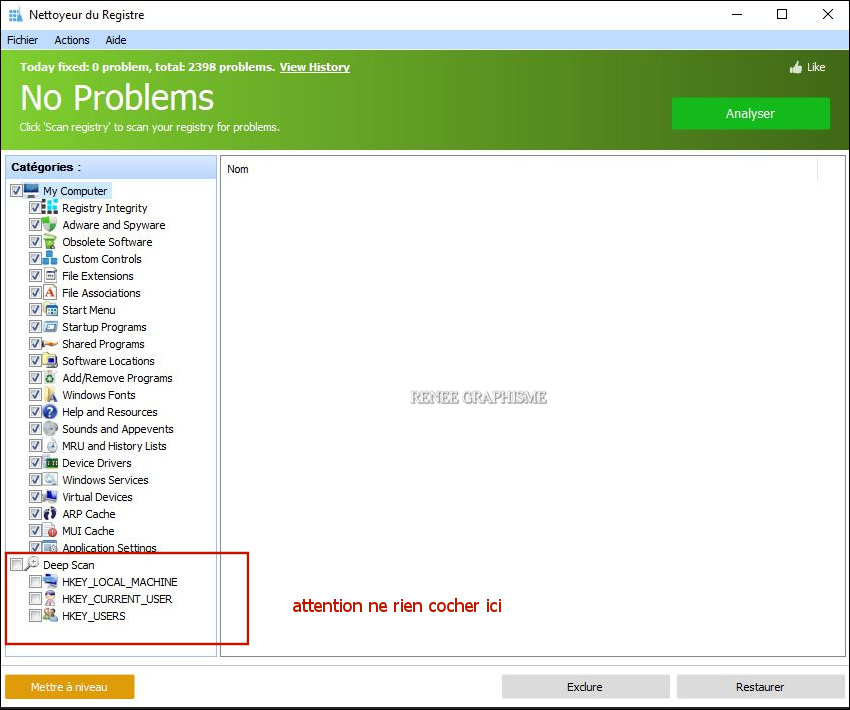Disable the File Extensions checkbox
The image size is (850, 710).
click(x=35, y=275)
